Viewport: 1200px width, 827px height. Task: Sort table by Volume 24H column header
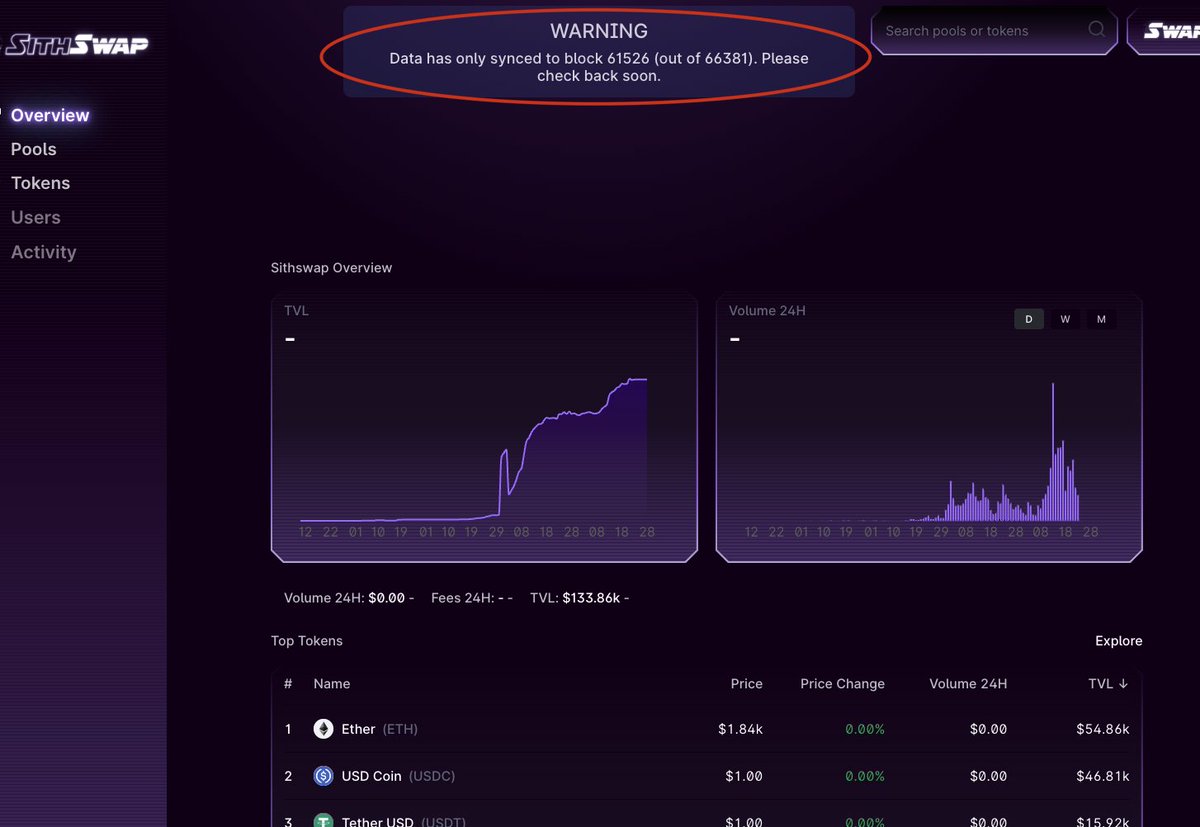(967, 684)
